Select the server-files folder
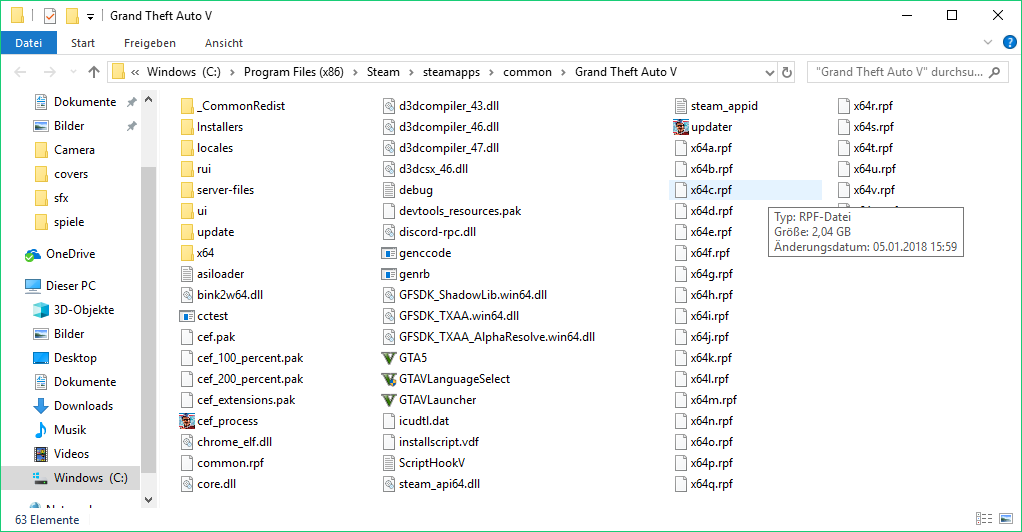 click(217, 190)
